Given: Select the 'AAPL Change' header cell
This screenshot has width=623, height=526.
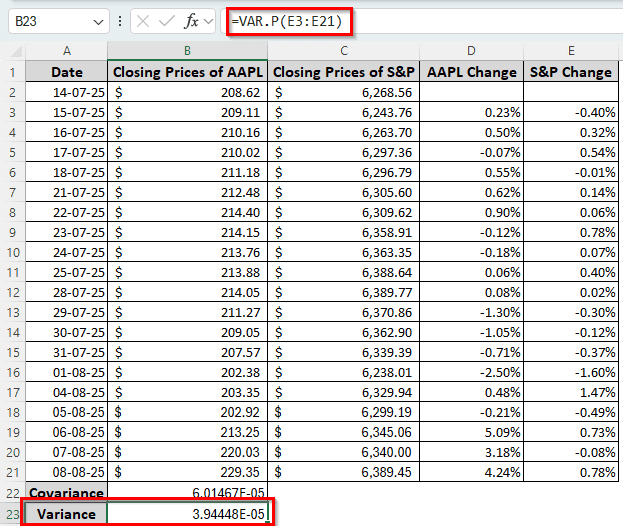Looking at the screenshot, I should 471,72.
